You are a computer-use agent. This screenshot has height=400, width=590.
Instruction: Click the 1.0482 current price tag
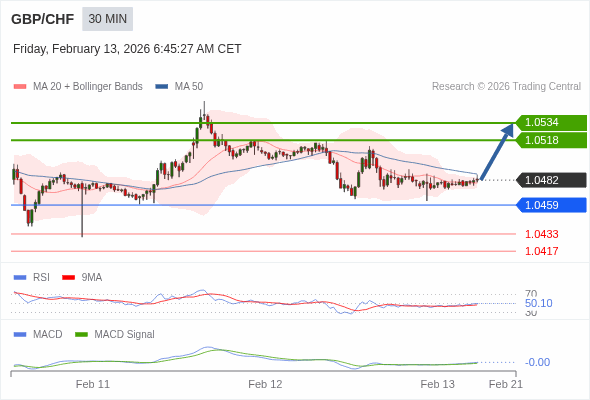[x=551, y=180]
